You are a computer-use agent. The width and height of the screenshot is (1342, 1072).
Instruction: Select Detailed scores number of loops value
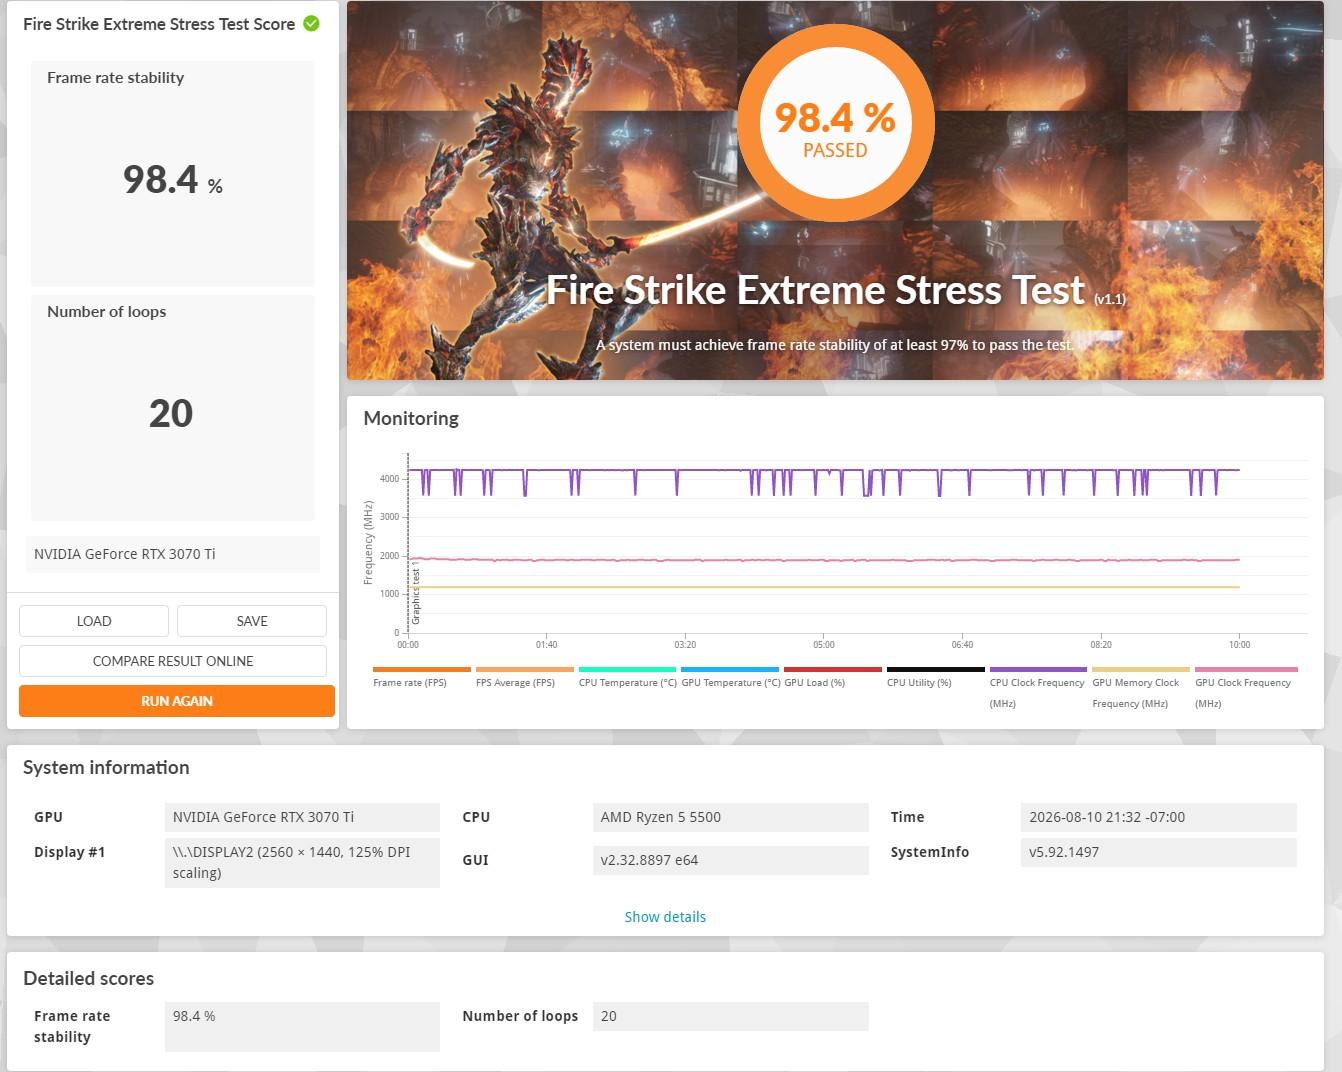pyautogui.click(x=730, y=1016)
